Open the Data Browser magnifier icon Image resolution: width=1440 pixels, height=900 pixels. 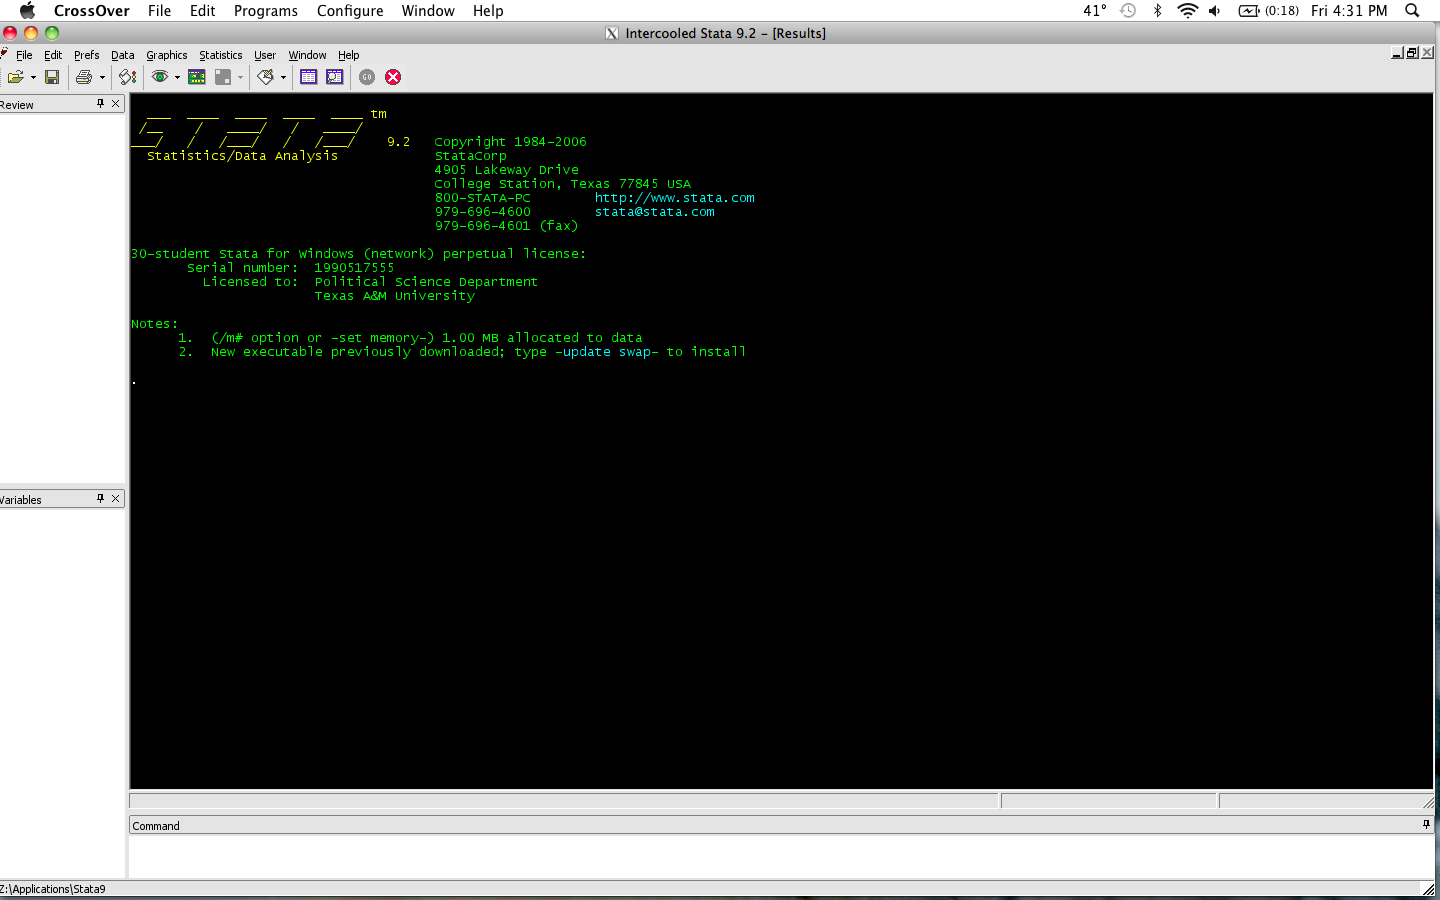tap(334, 77)
